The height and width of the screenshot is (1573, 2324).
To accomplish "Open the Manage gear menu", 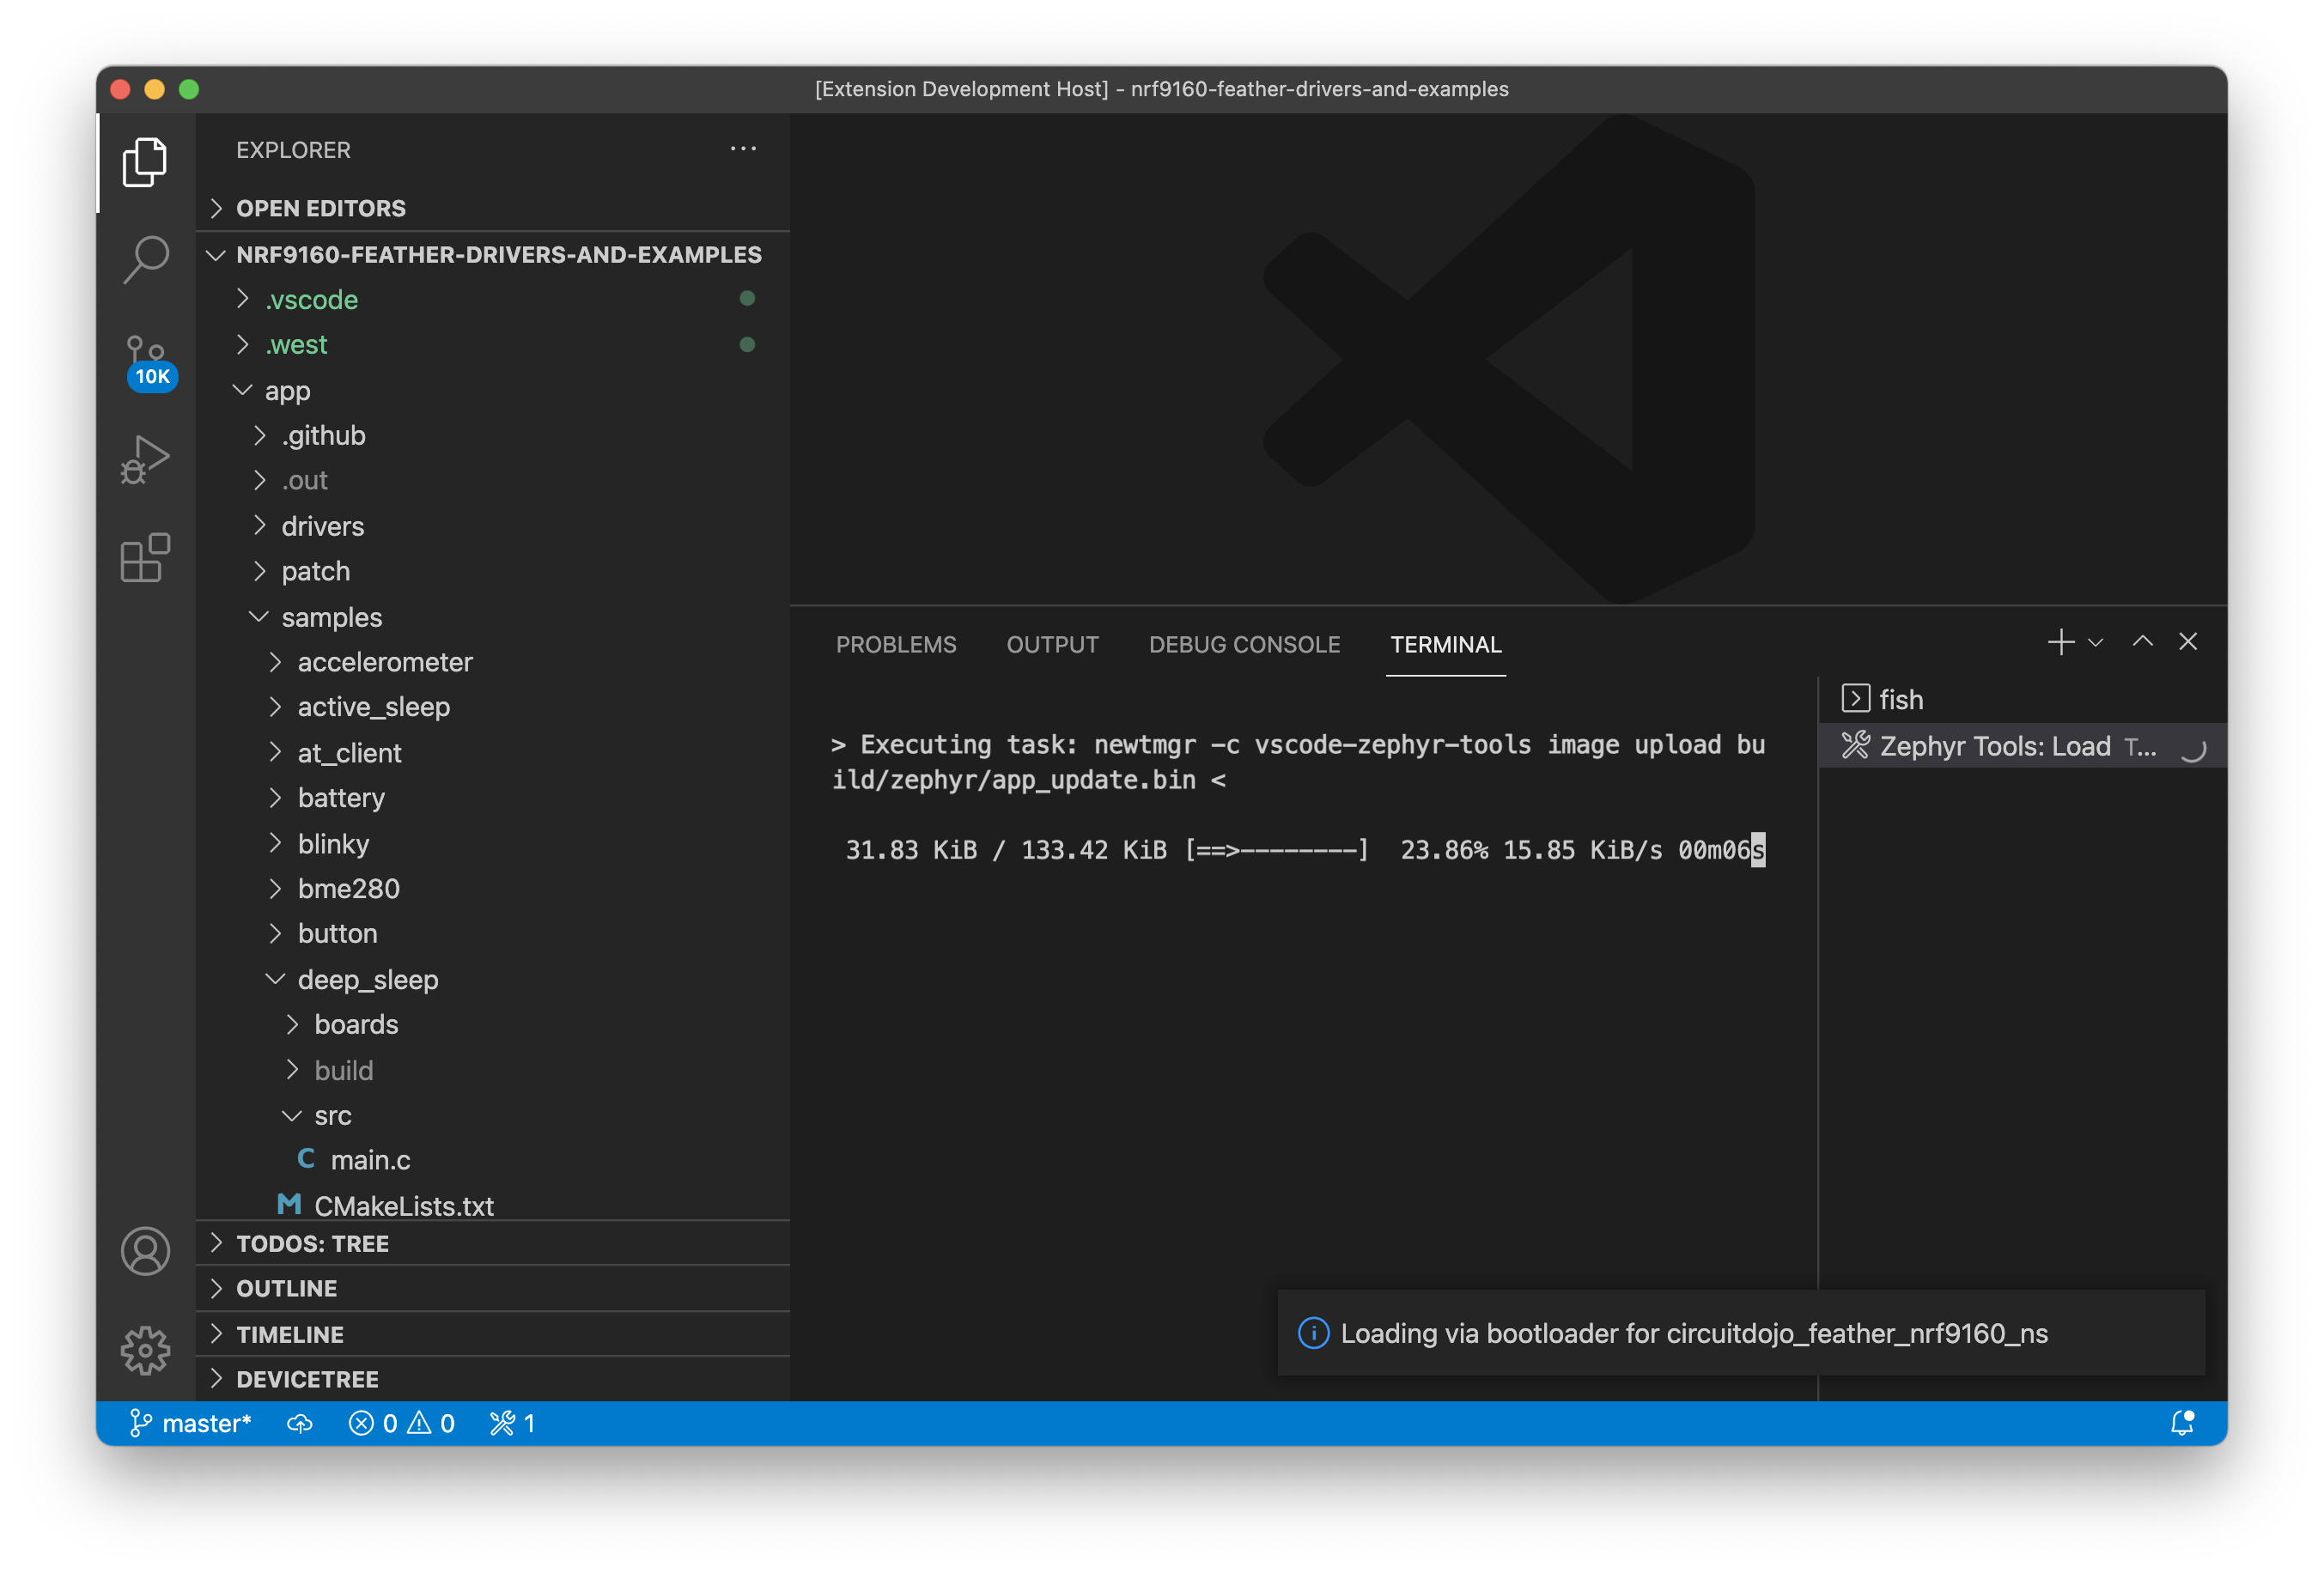I will pos(146,1350).
